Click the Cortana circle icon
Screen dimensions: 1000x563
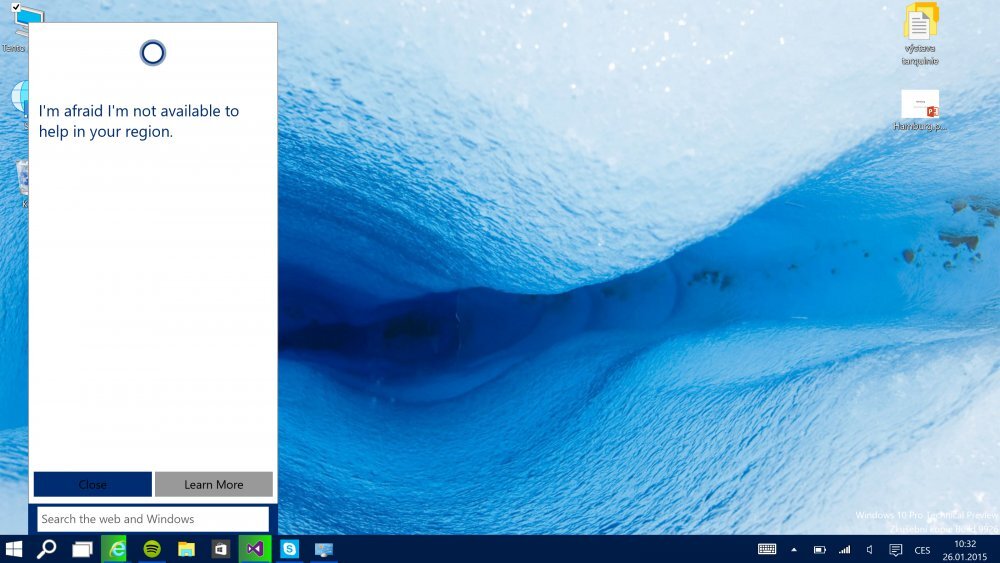152,53
